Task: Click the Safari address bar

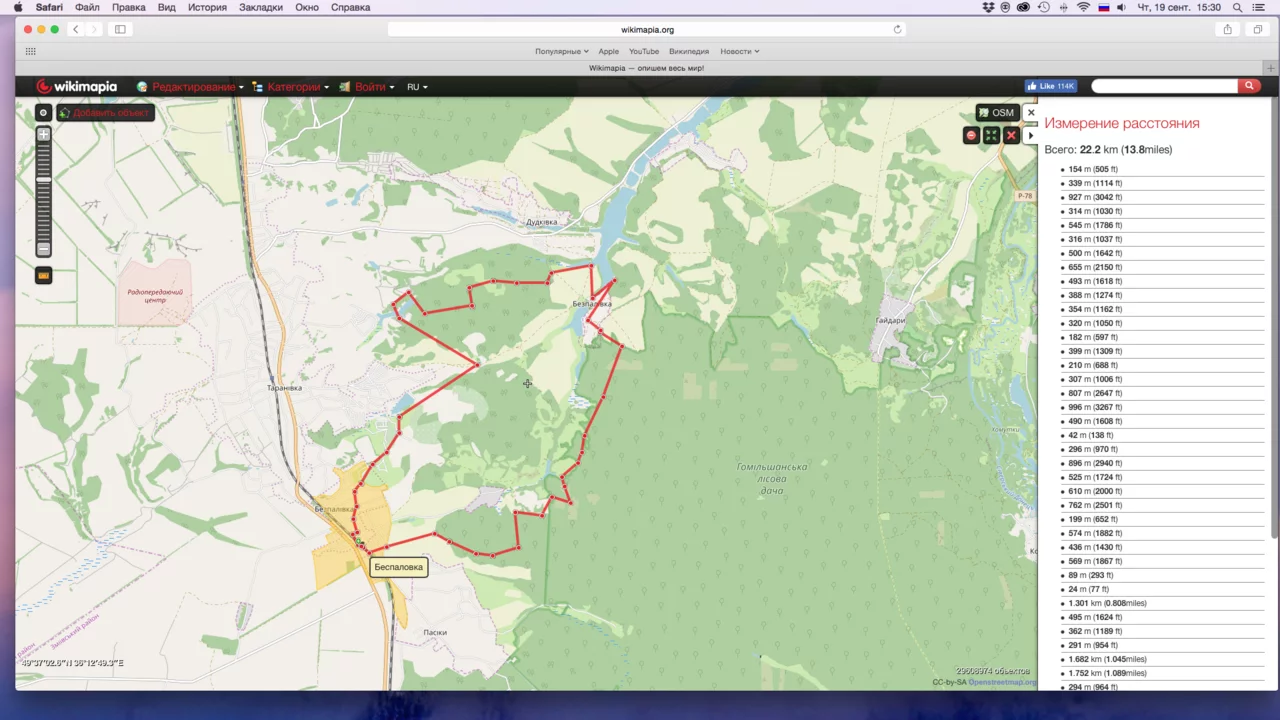Action: (646, 29)
